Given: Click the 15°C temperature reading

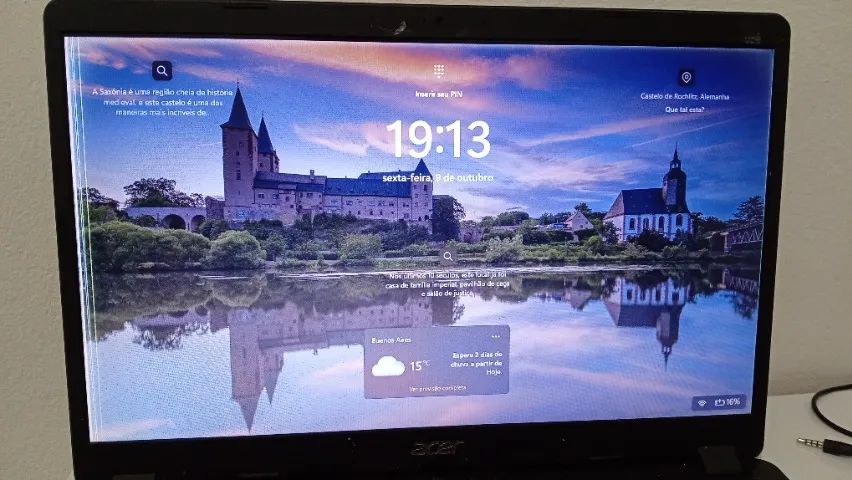Looking at the screenshot, I should [x=419, y=365].
